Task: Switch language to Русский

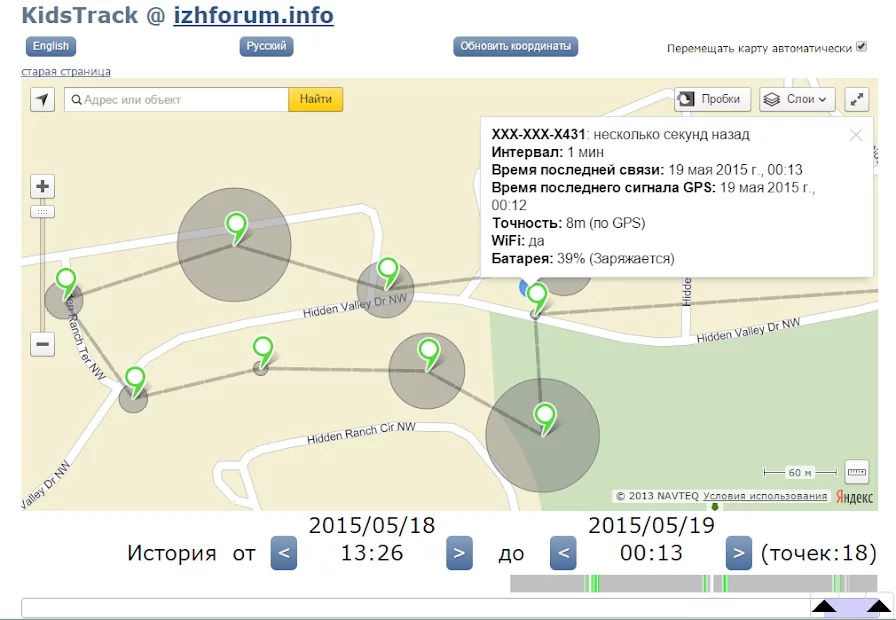Action: pyautogui.click(x=266, y=46)
